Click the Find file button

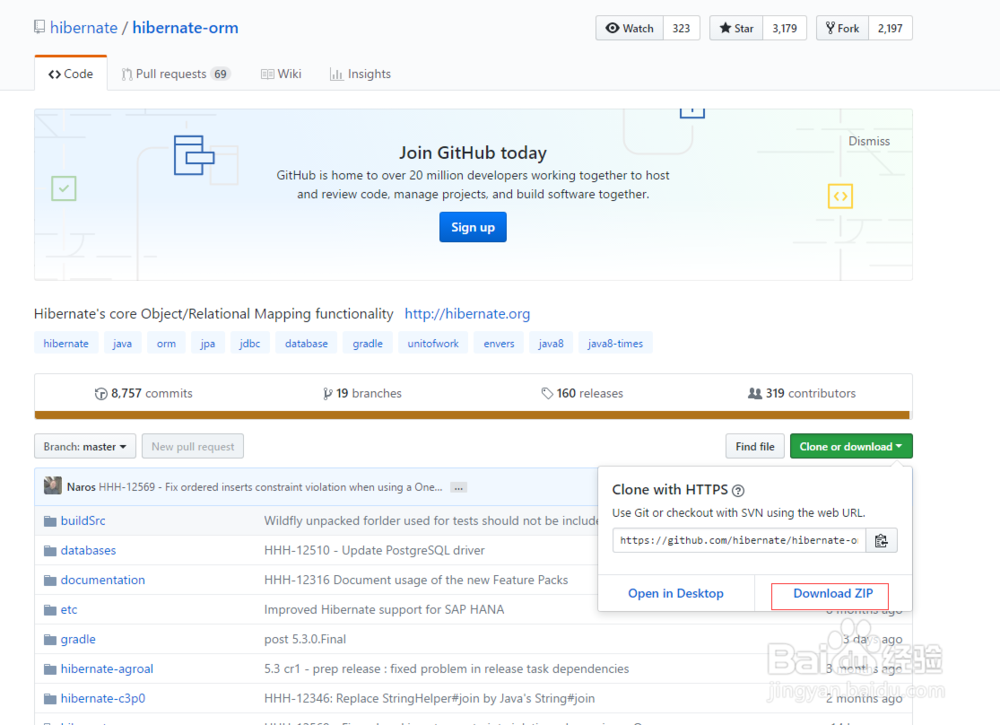pos(755,446)
